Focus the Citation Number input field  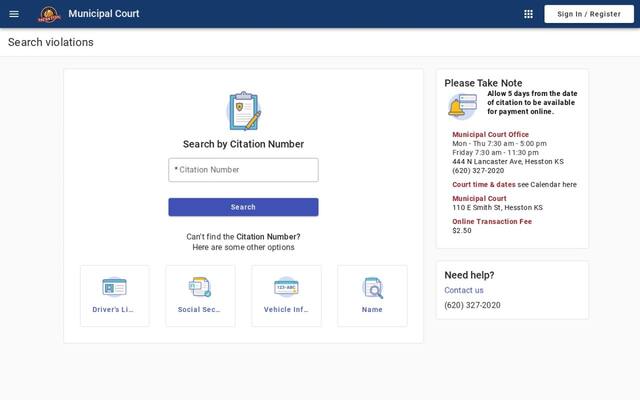(x=243, y=170)
